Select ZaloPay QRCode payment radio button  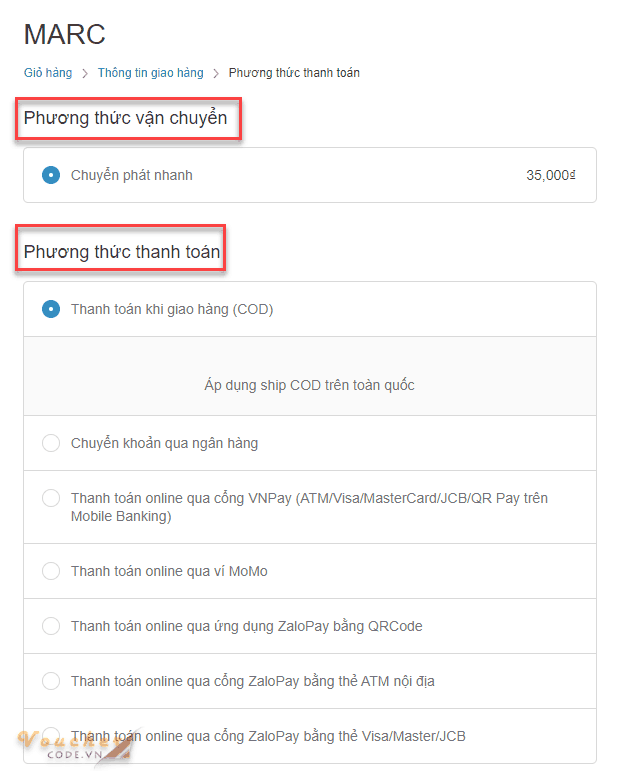tap(51, 626)
